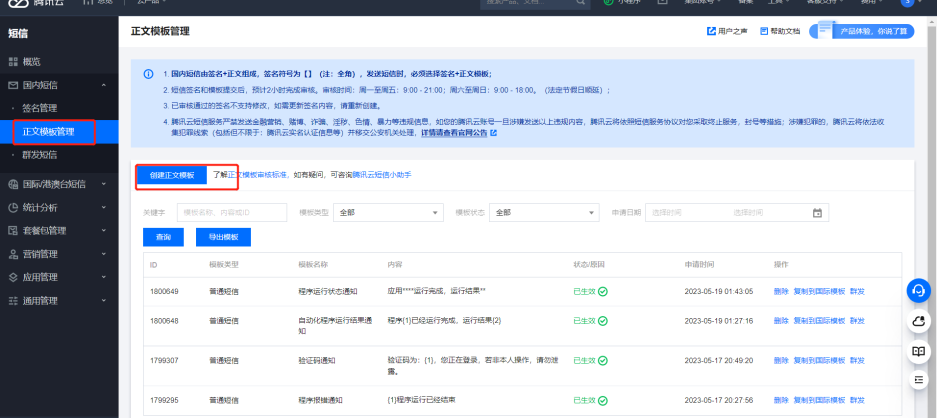Collapse the 国内短信 menu chevron
The width and height of the screenshot is (937, 418).
[104, 85]
